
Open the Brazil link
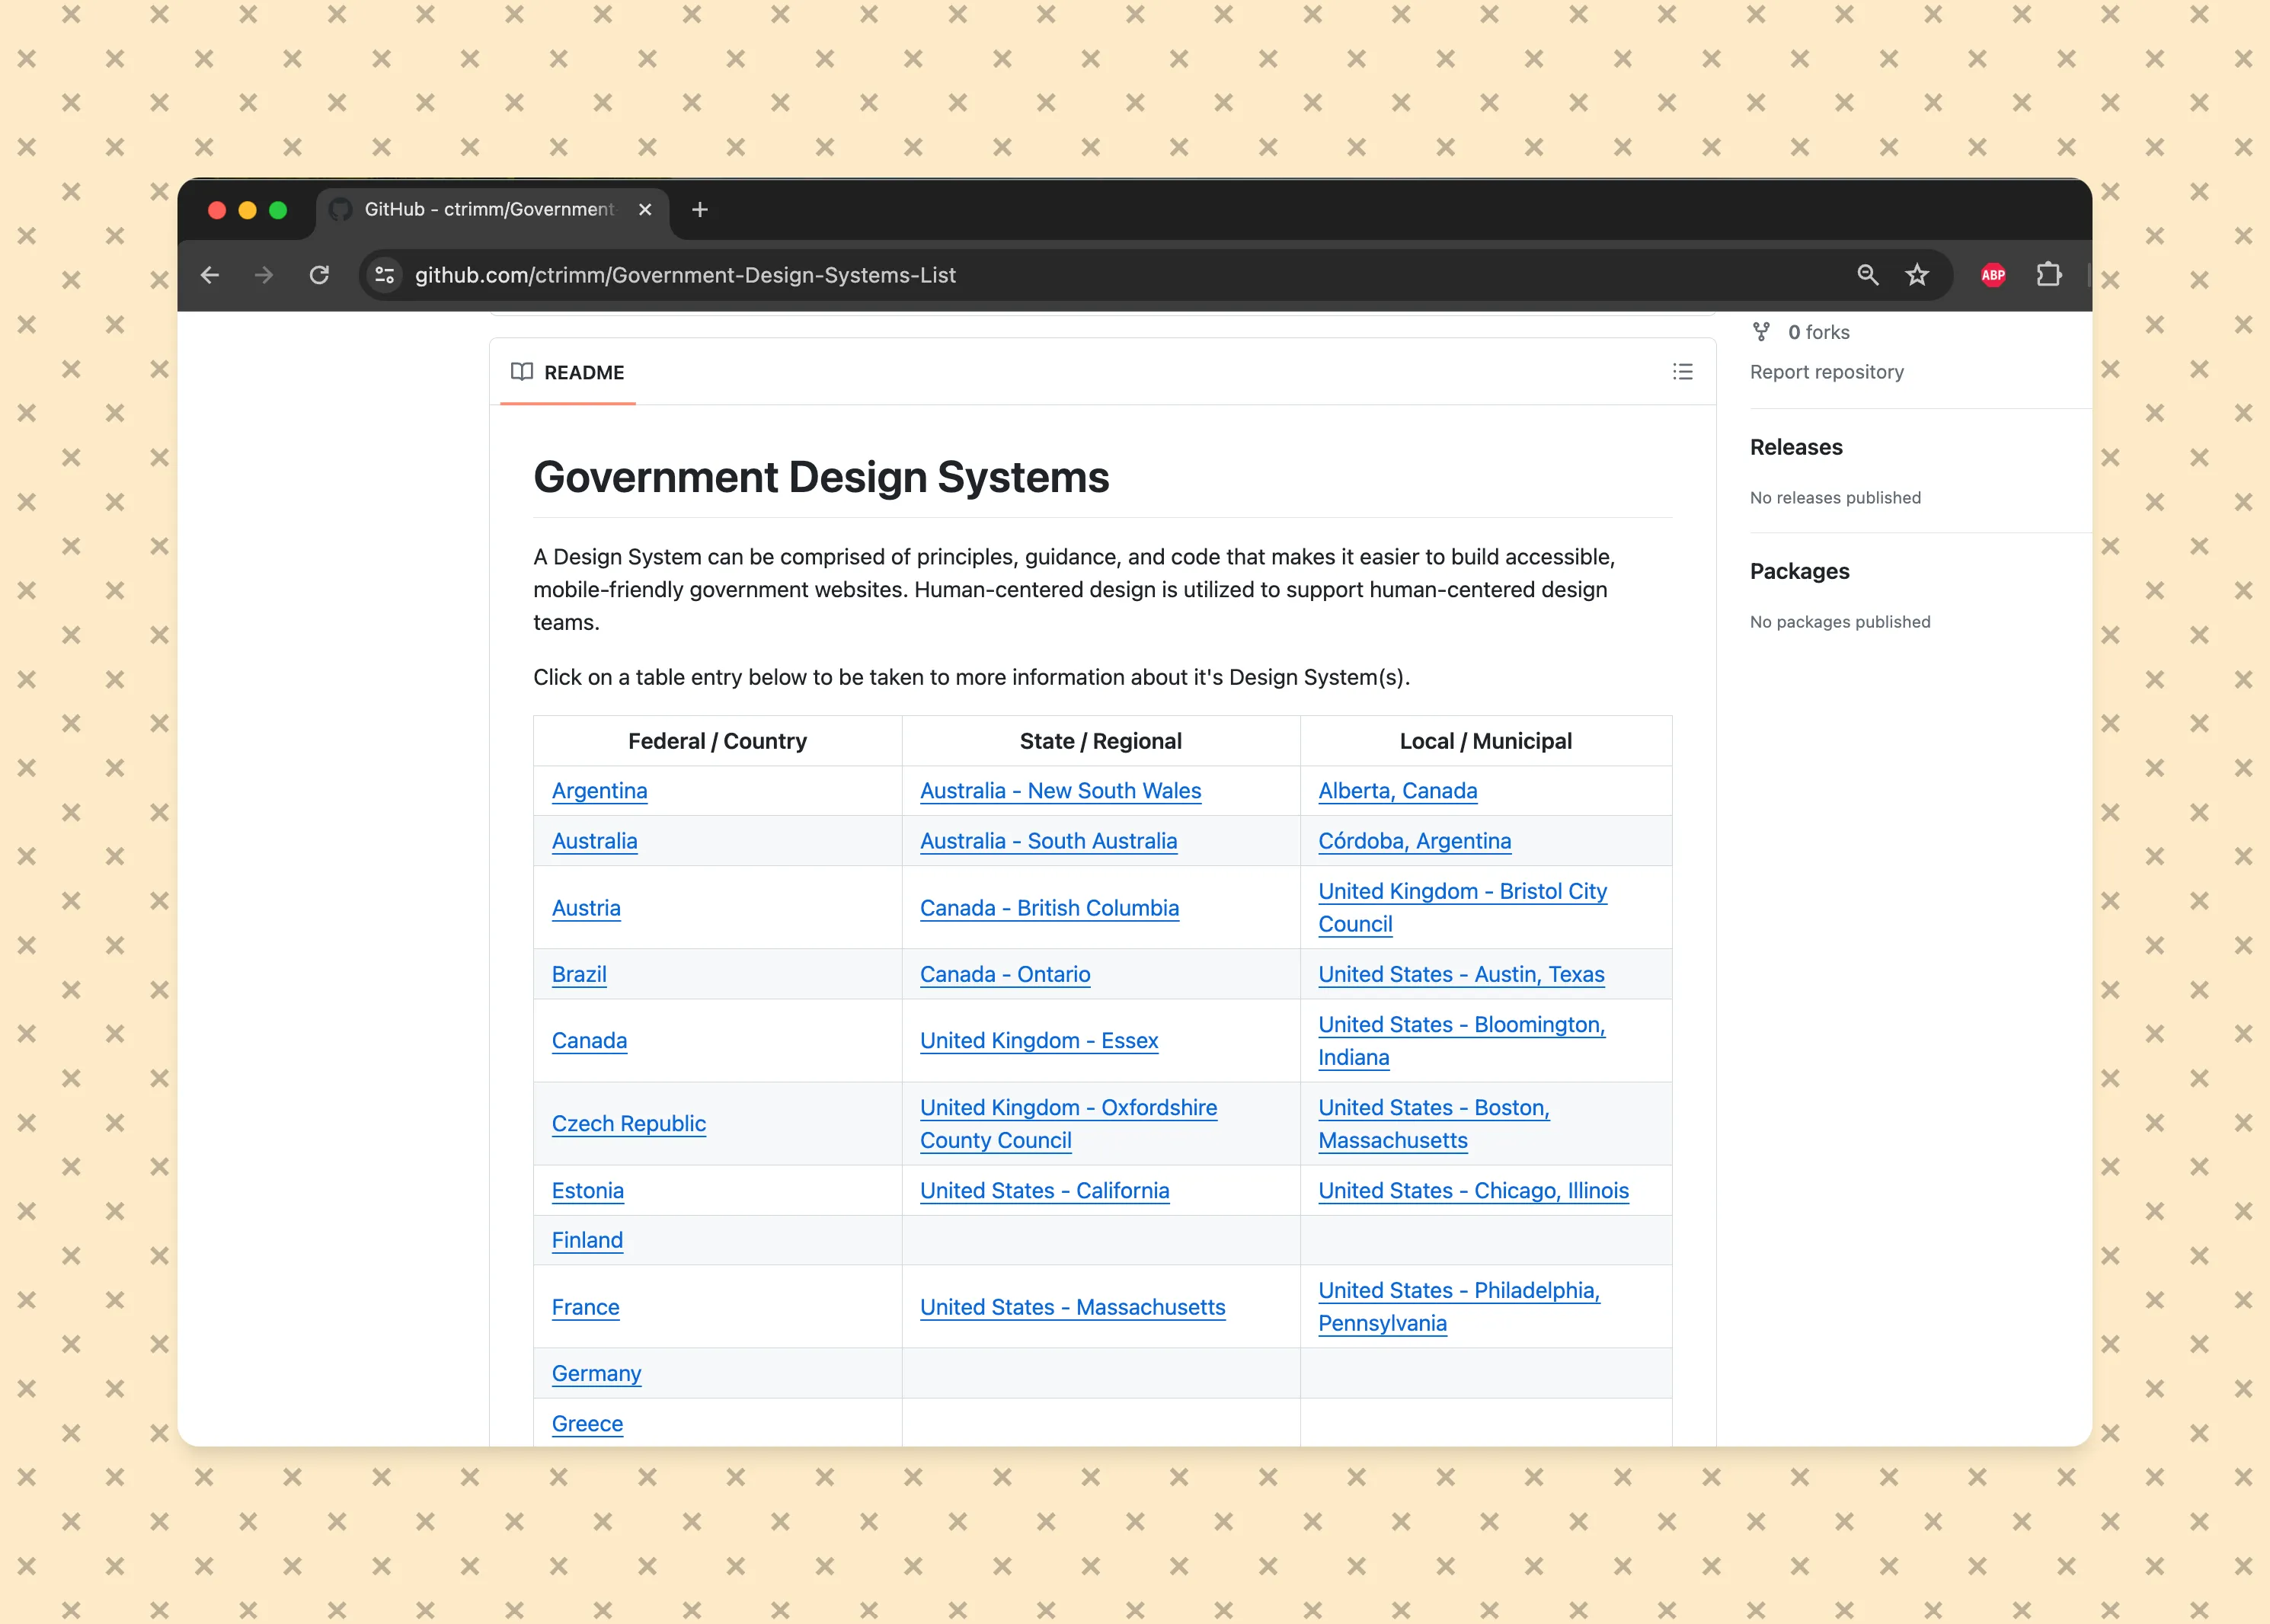(x=579, y=974)
